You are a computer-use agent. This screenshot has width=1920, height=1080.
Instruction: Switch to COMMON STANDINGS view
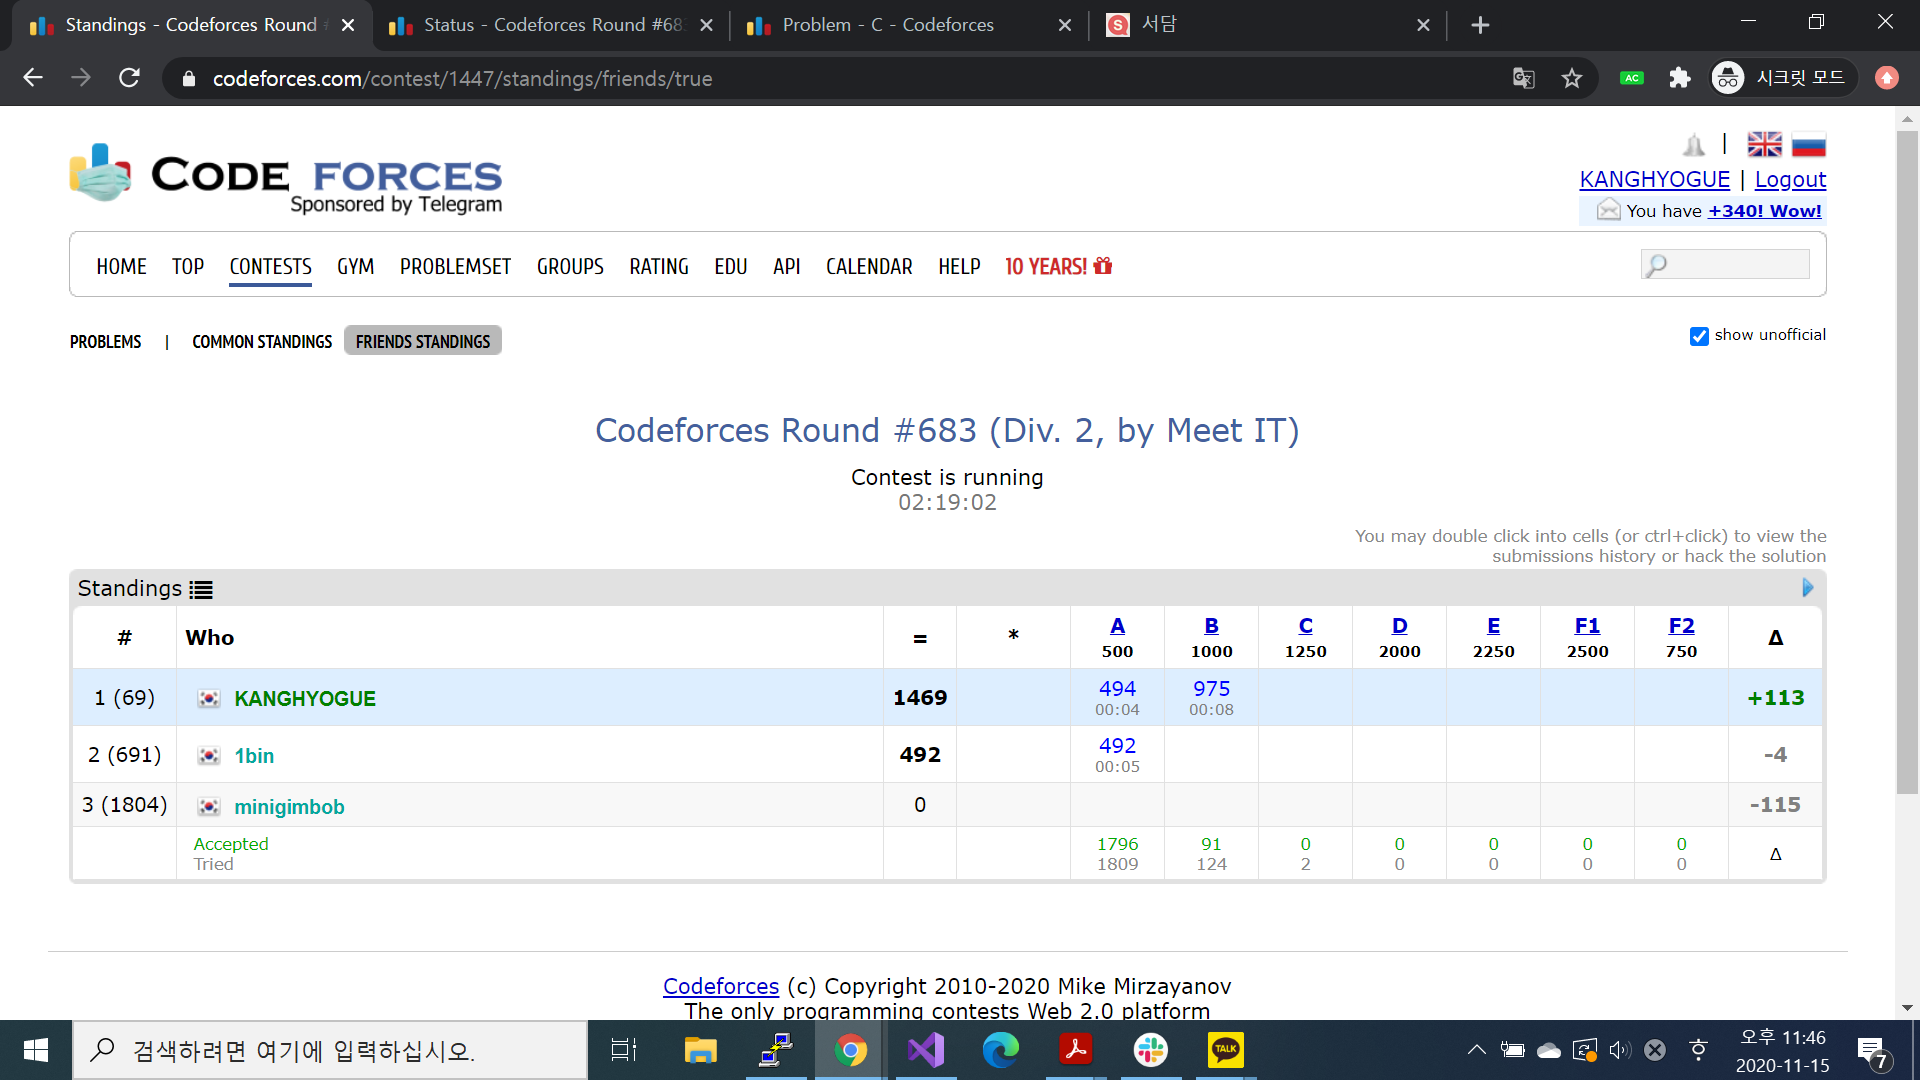coord(262,342)
